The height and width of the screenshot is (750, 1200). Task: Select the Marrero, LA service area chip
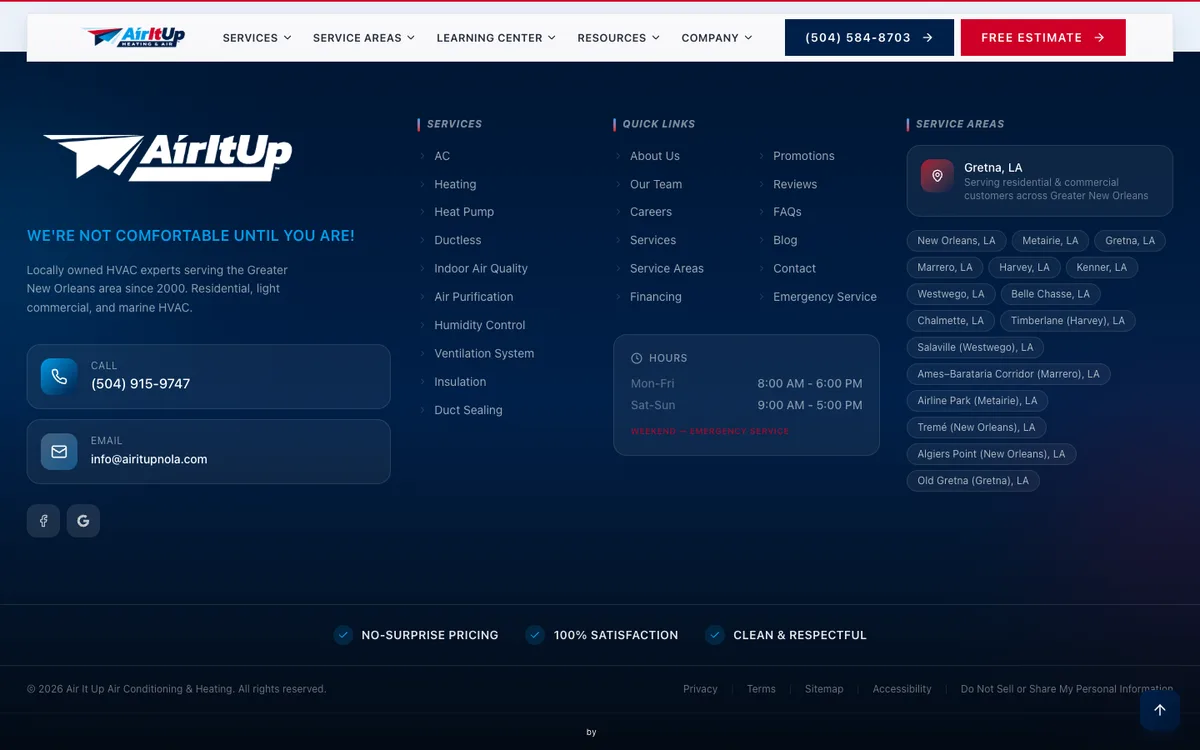(x=945, y=268)
